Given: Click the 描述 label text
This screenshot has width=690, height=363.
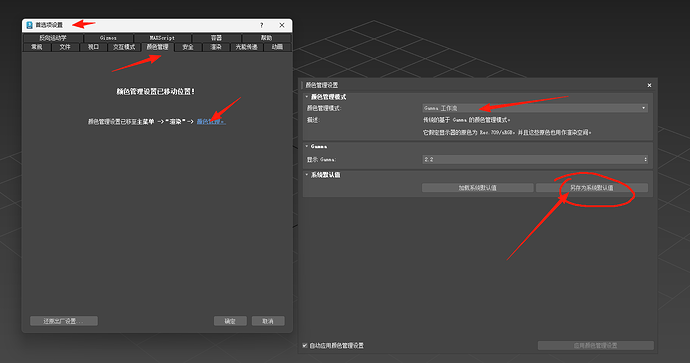Looking at the screenshot, I should pos(313,120).
